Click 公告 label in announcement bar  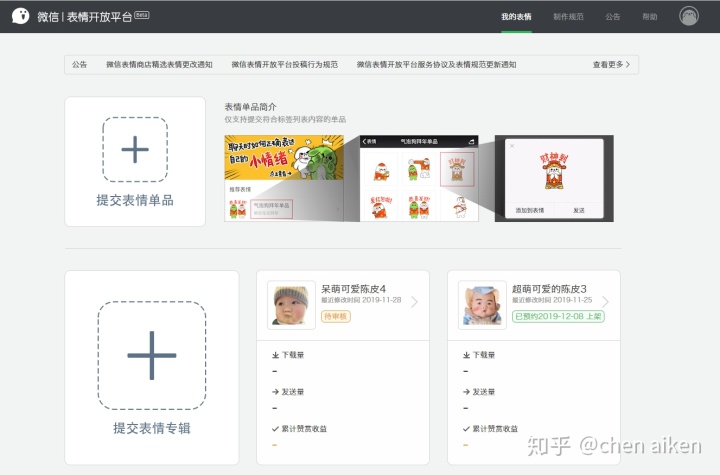coord(79,64)
